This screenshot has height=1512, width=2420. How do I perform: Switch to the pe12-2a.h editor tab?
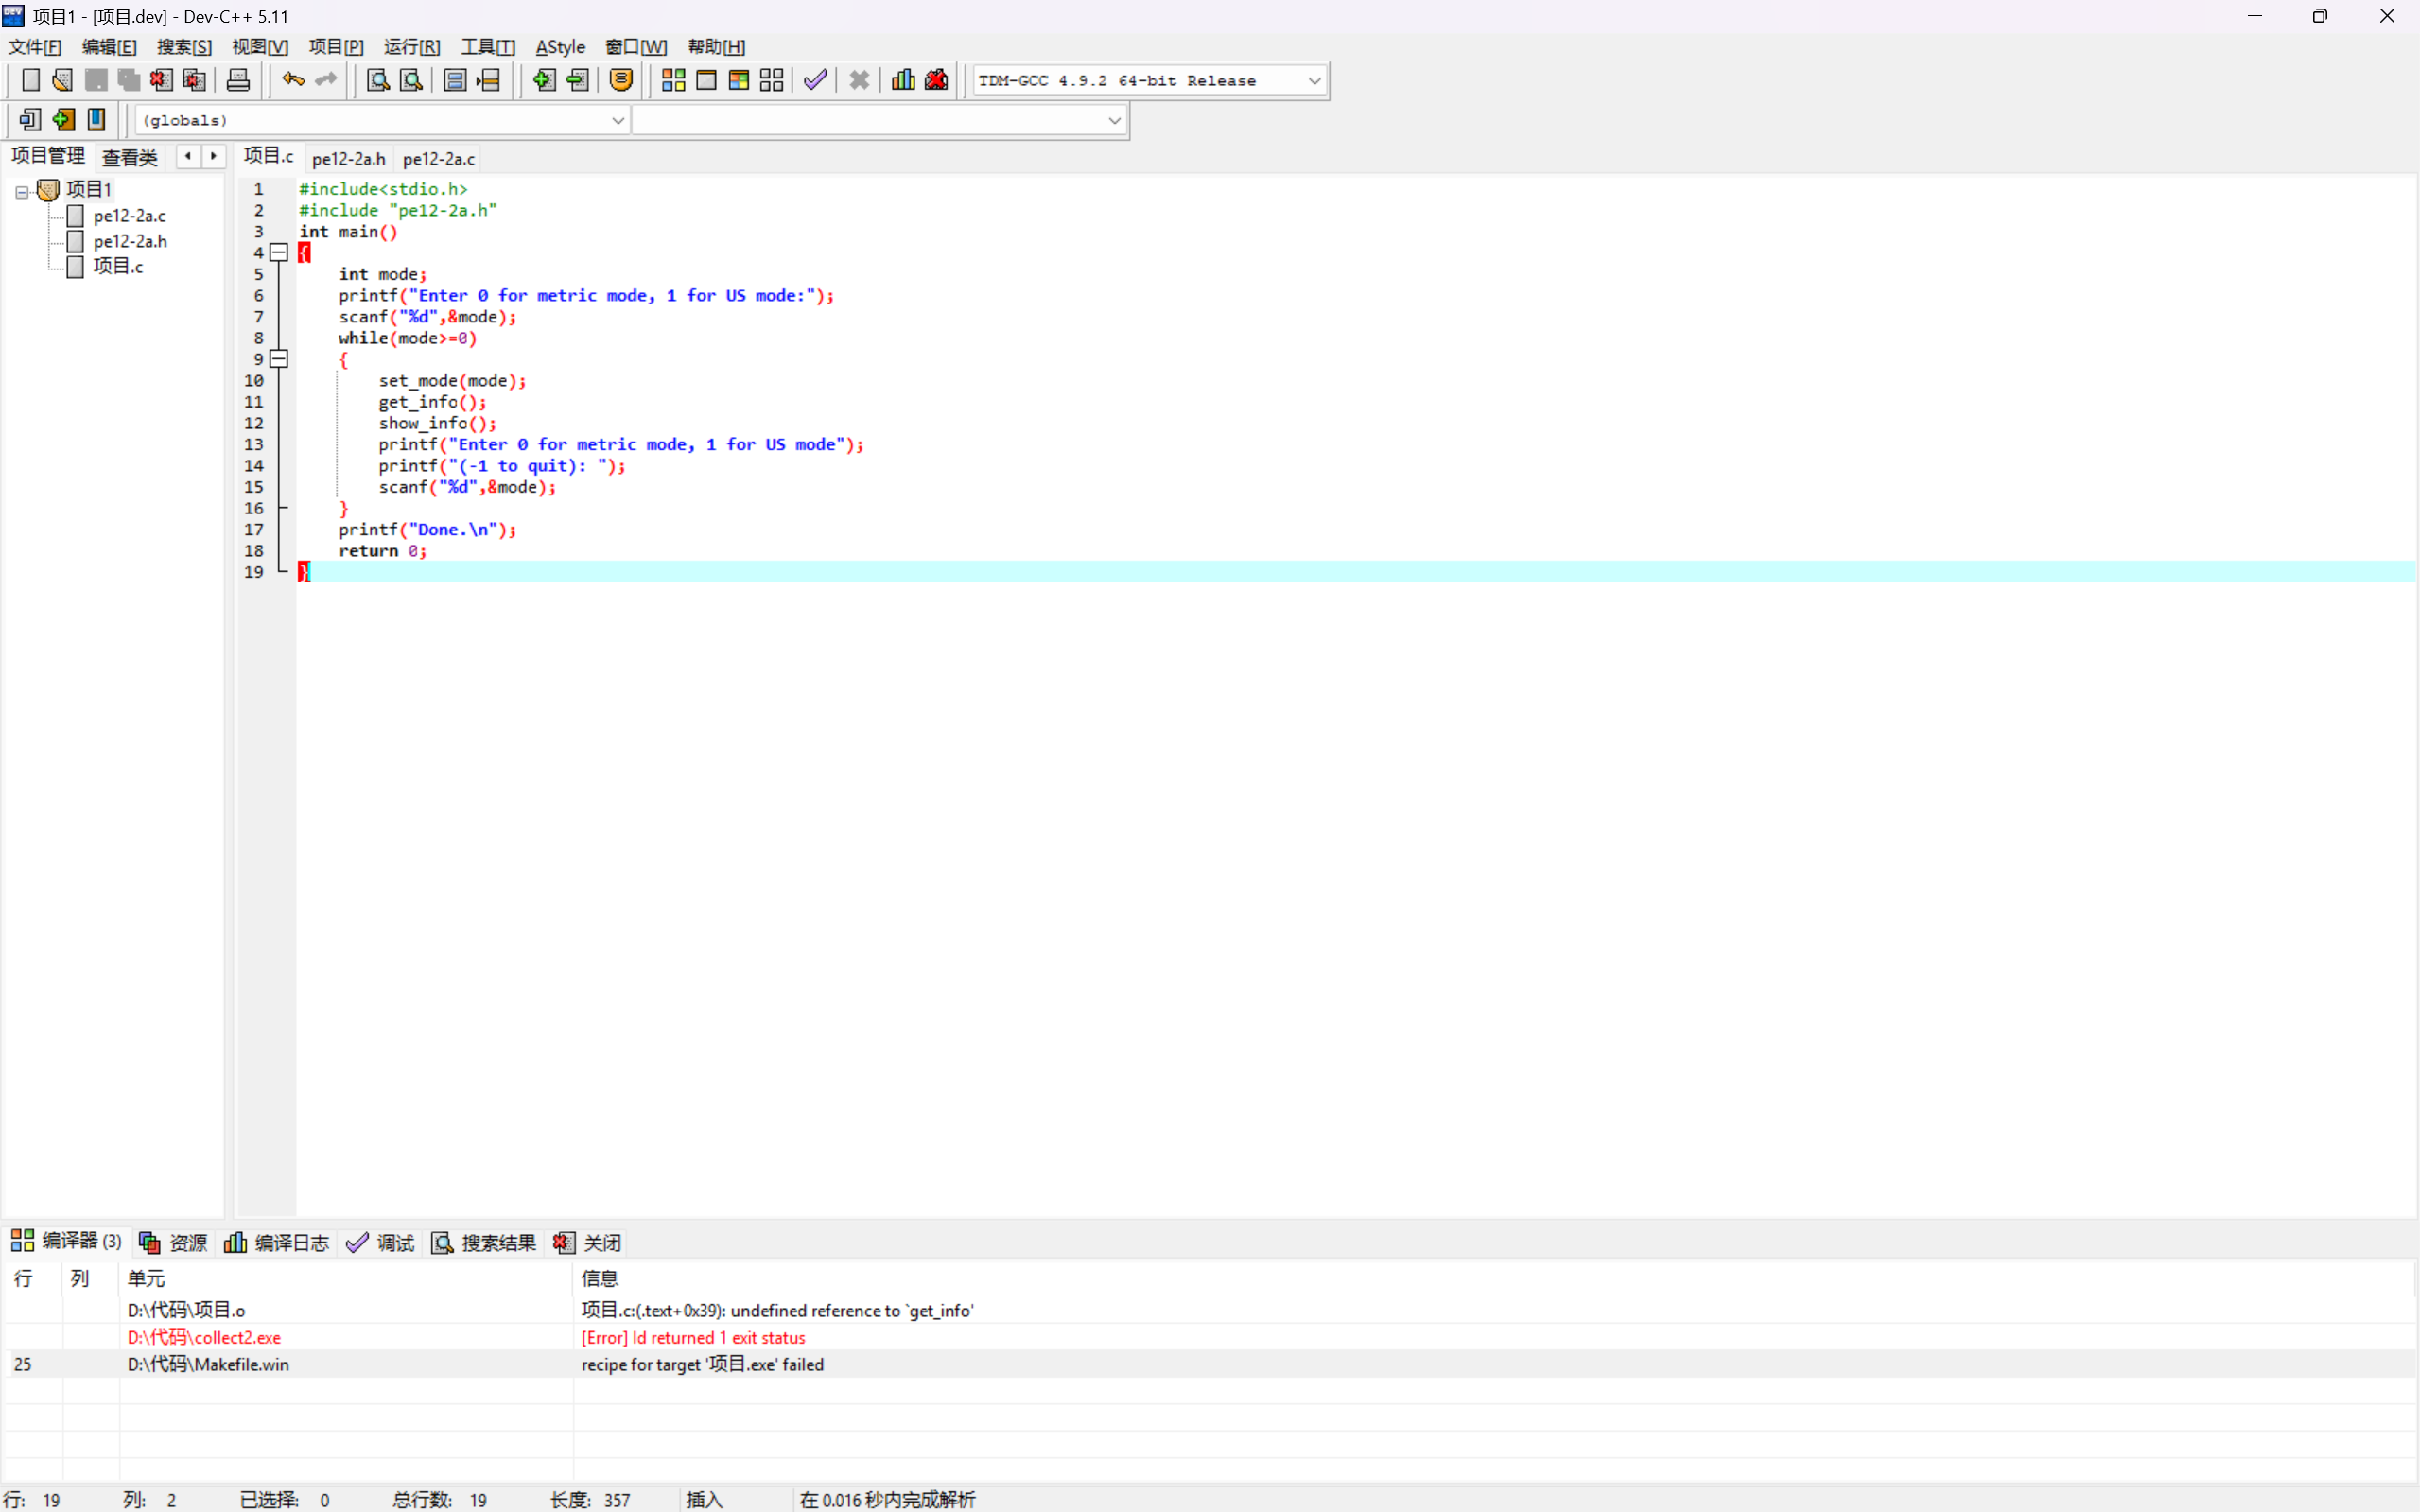point(348,159)
